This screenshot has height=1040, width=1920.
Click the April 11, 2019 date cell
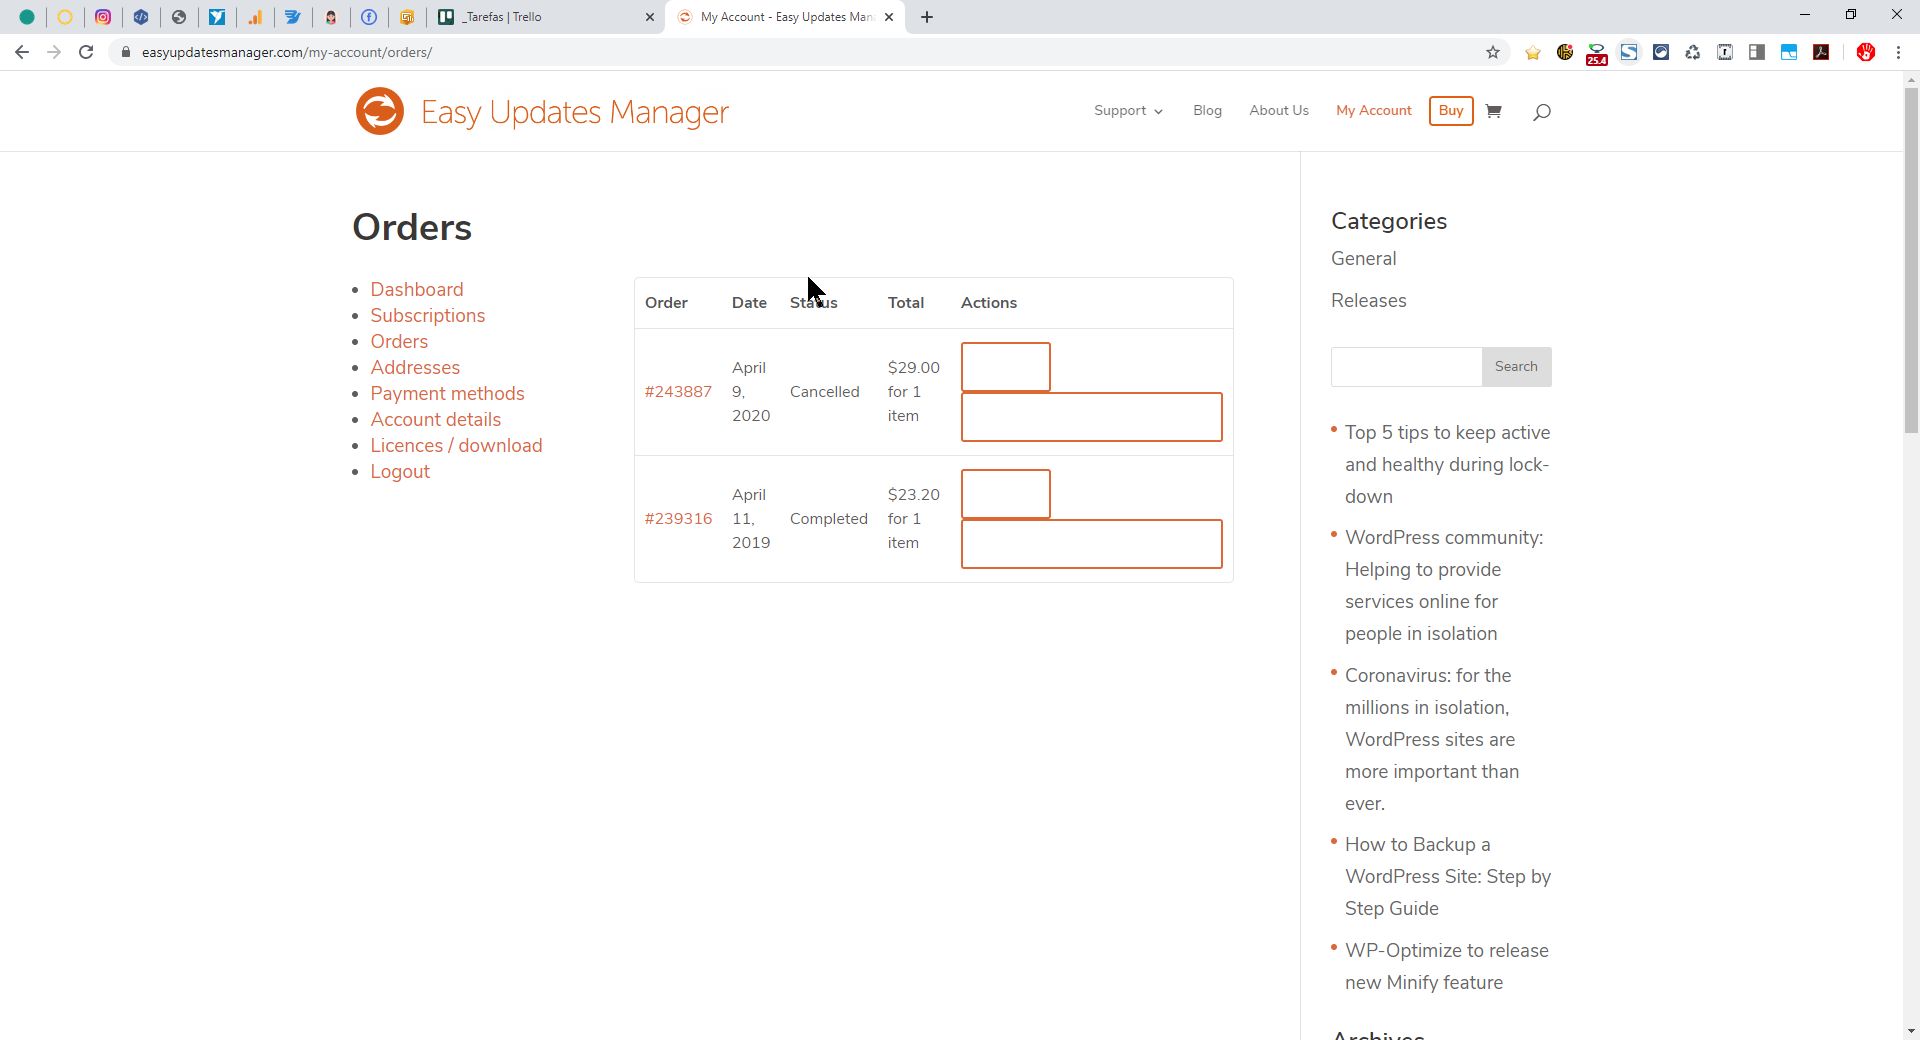751,519
